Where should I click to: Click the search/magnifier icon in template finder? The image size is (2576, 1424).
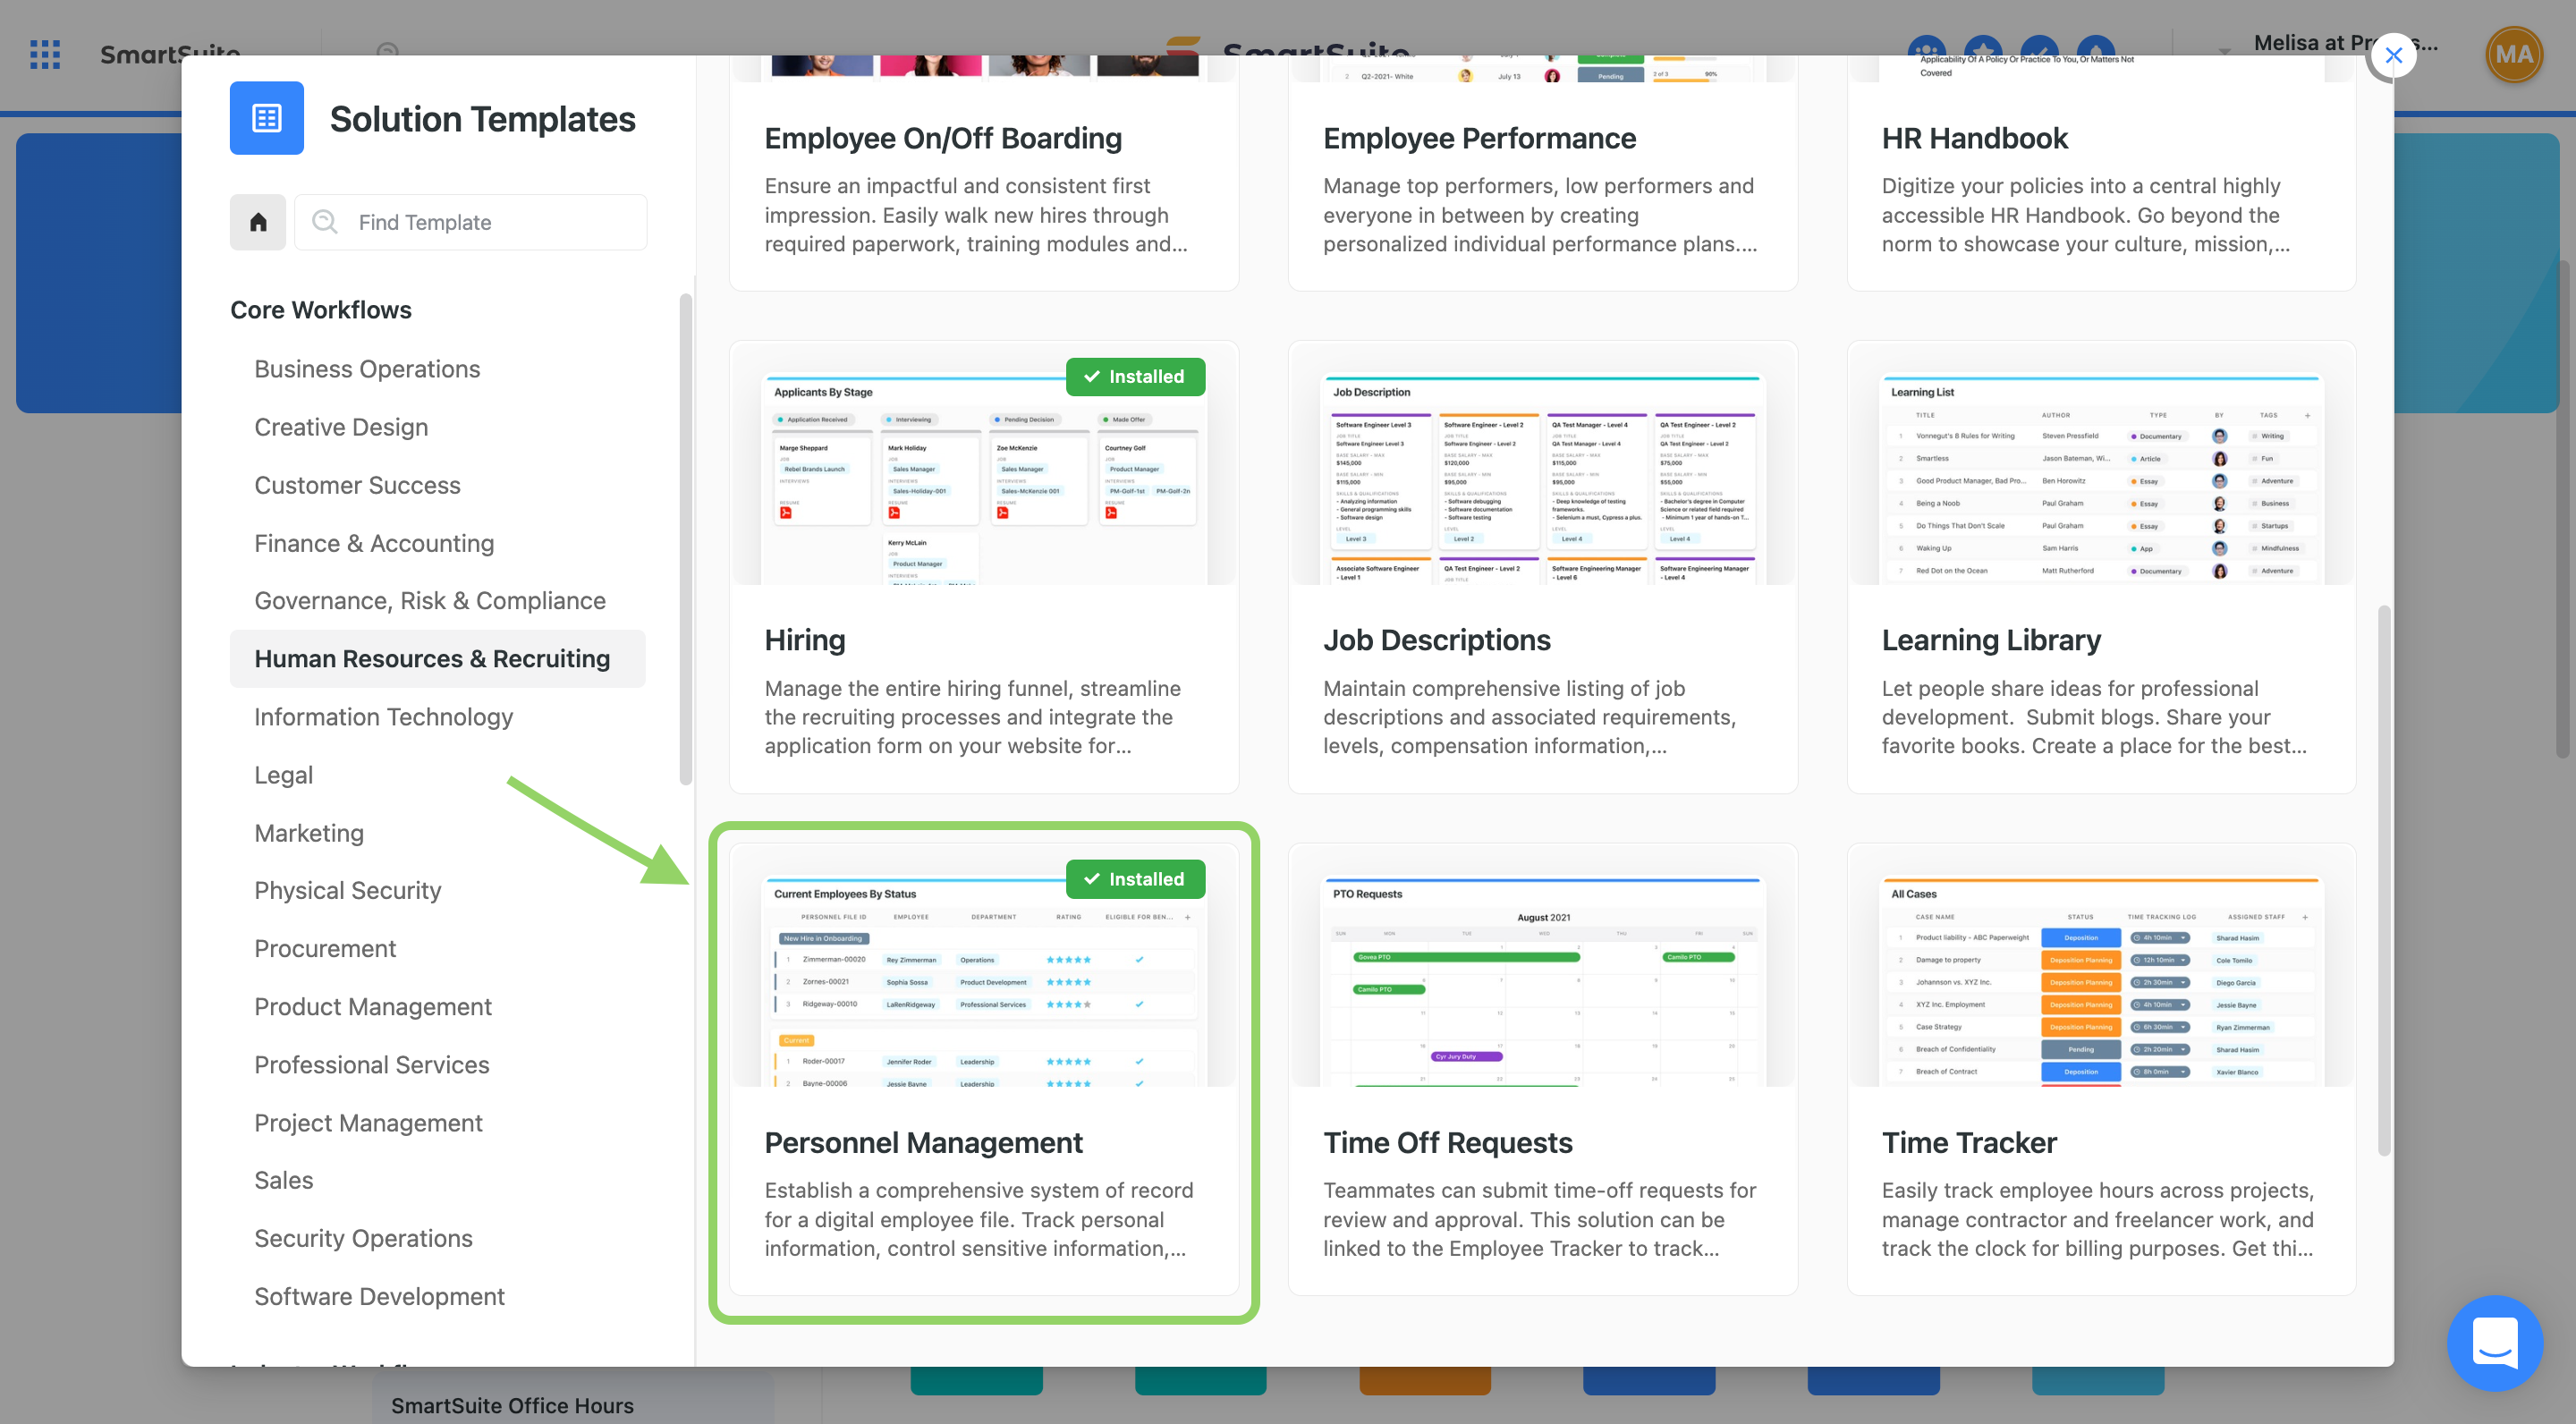coord(325,221)
